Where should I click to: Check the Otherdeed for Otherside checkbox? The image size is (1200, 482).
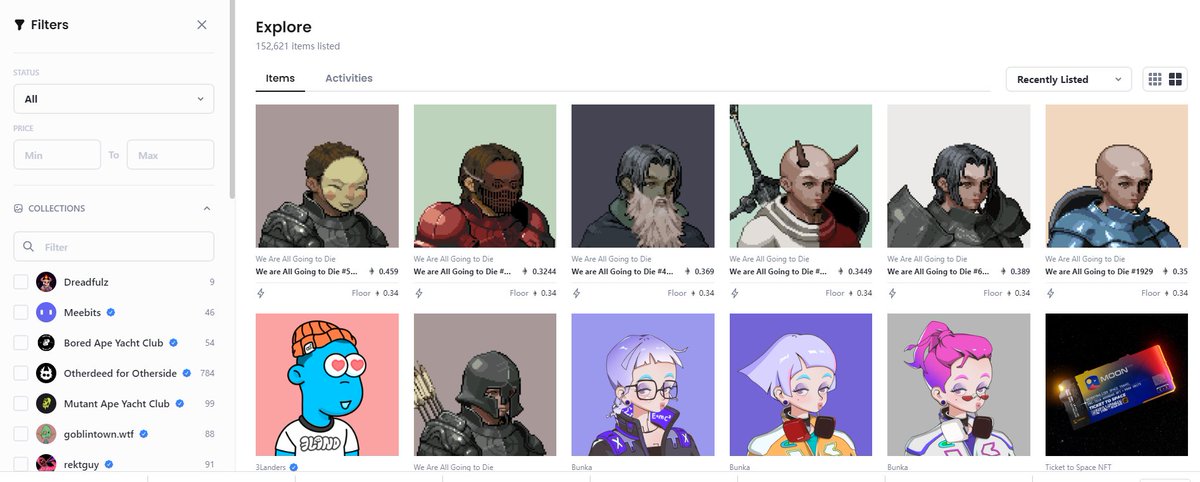(21, 373)
